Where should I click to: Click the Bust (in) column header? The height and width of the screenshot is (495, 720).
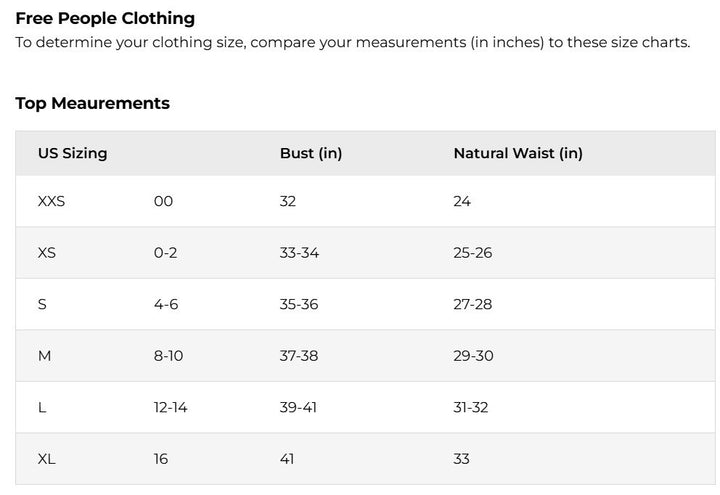[x=310, y=154]
